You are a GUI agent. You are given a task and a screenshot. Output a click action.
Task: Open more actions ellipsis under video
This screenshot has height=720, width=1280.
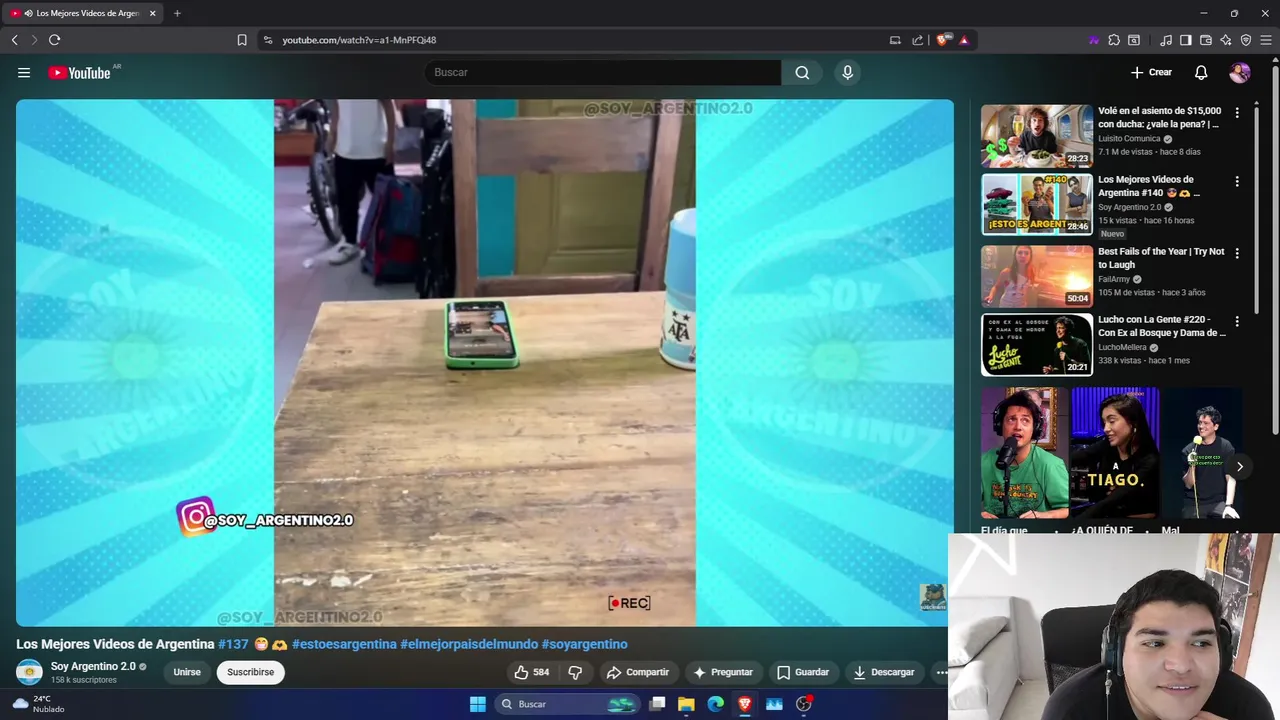coord(941,672)
